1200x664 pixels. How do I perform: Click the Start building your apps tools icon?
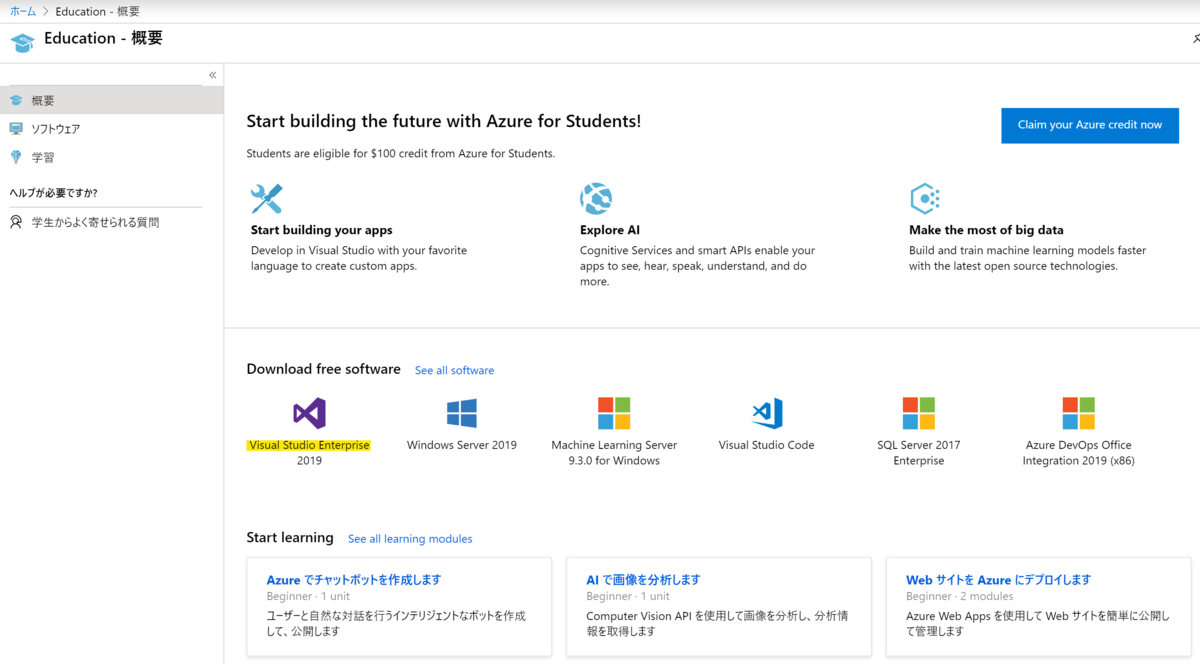[267, 197]
